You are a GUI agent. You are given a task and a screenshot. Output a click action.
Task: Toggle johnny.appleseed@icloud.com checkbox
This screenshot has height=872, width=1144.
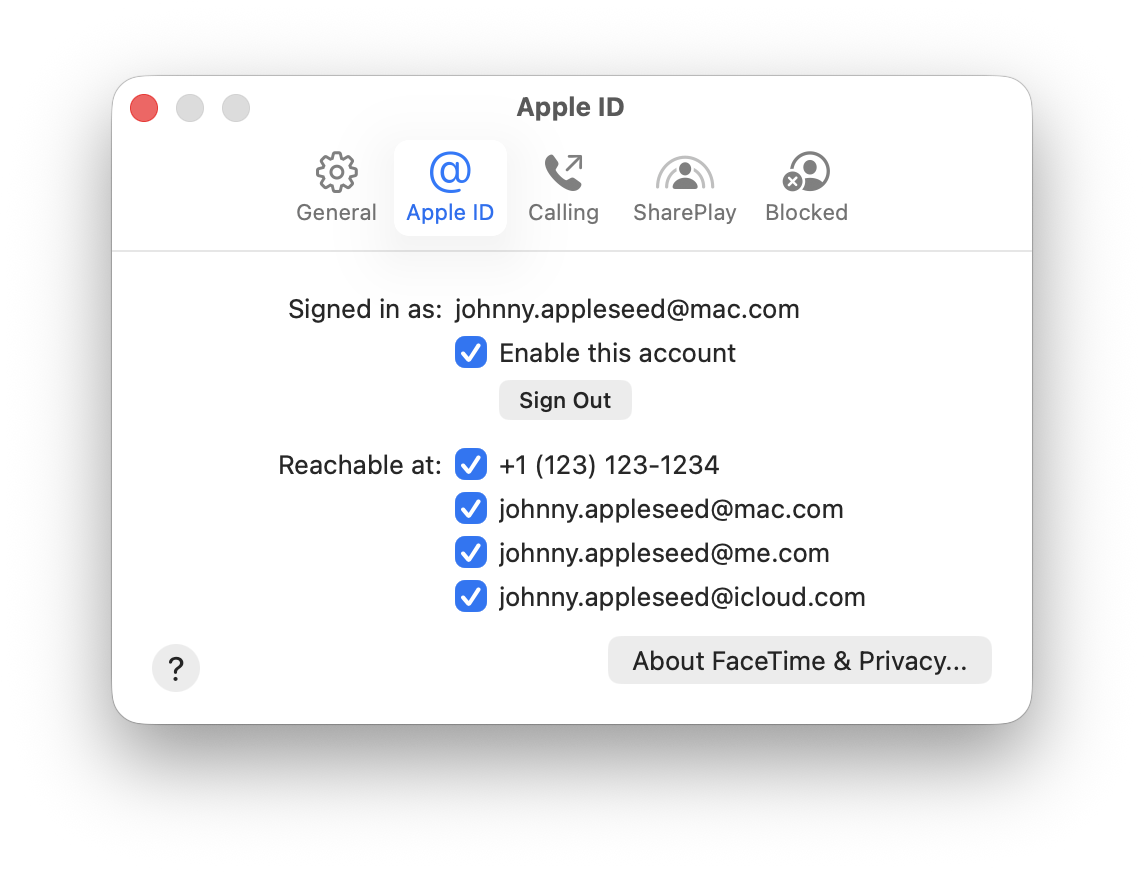click(x=471, y=596)
